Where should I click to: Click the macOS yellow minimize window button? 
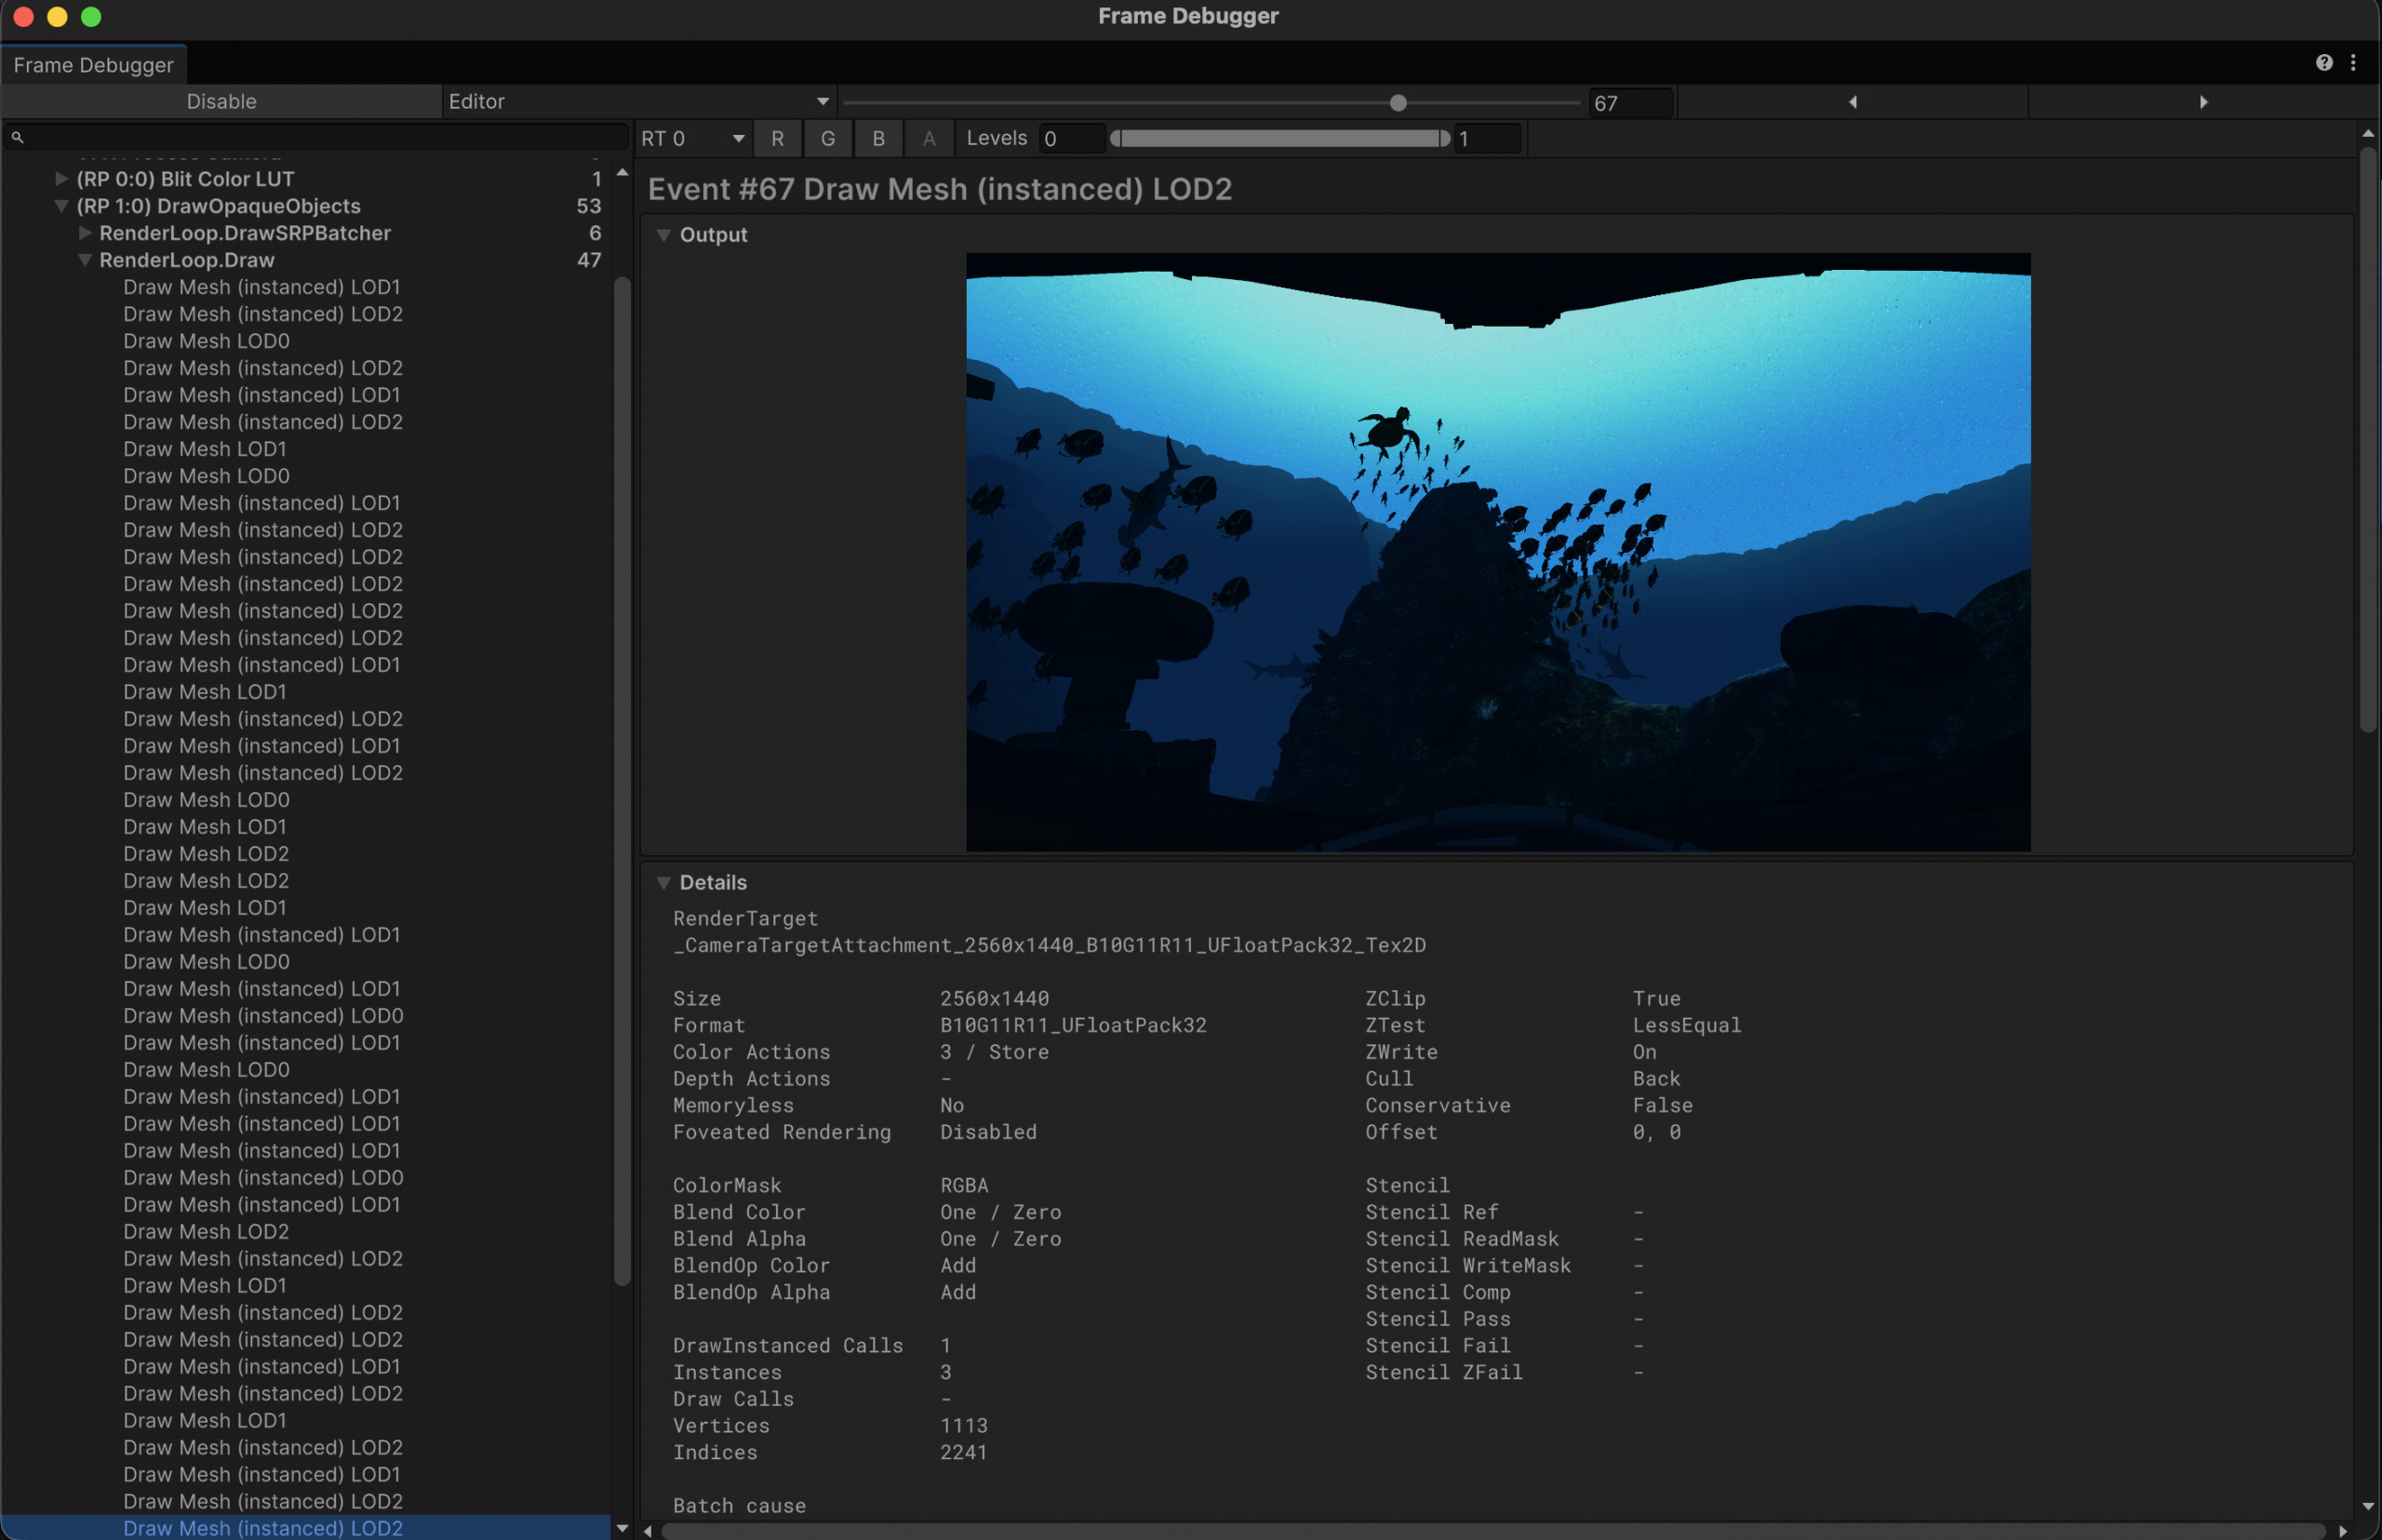click(57, 16)
